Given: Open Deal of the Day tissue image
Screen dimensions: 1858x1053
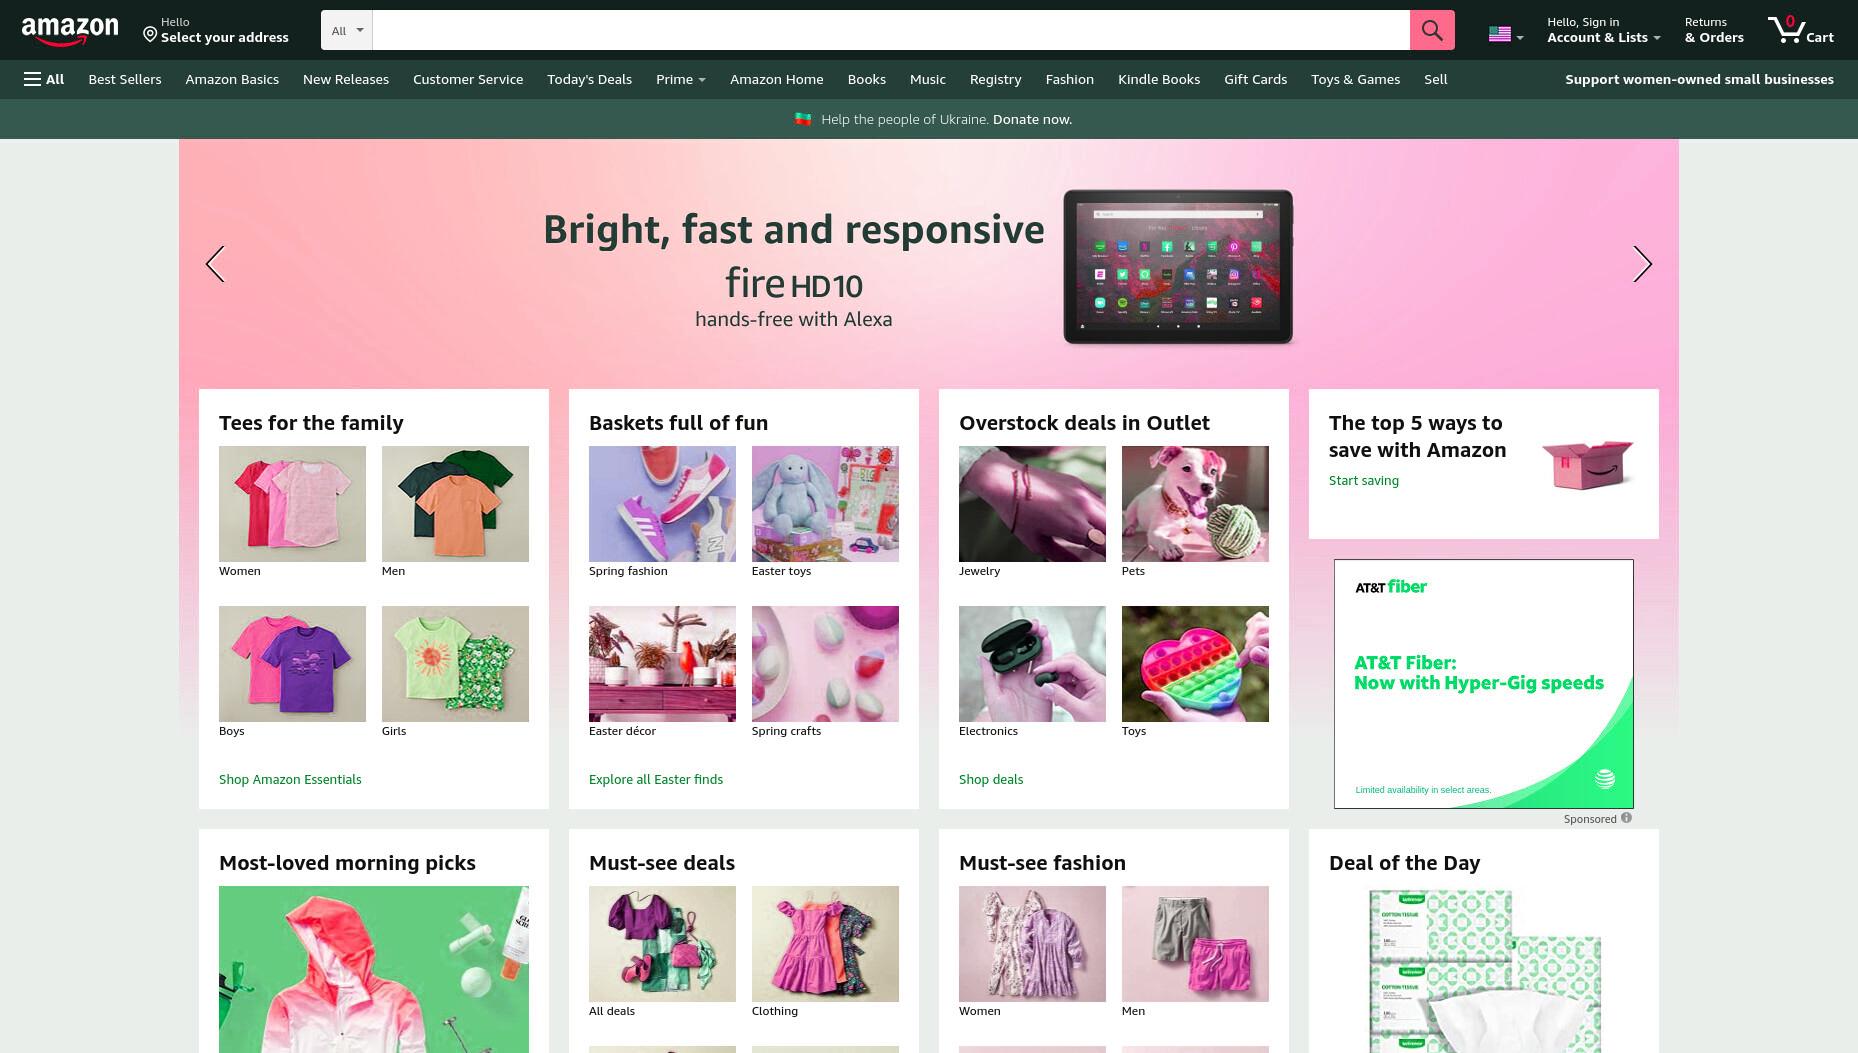Looking at the screenshot, I should 1484,969.
